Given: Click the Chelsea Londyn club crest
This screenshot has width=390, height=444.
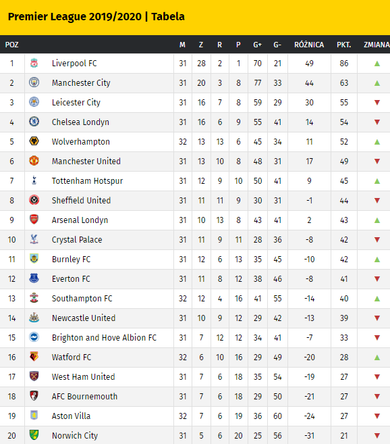Looking at the screenshot, I should [34, 122].
